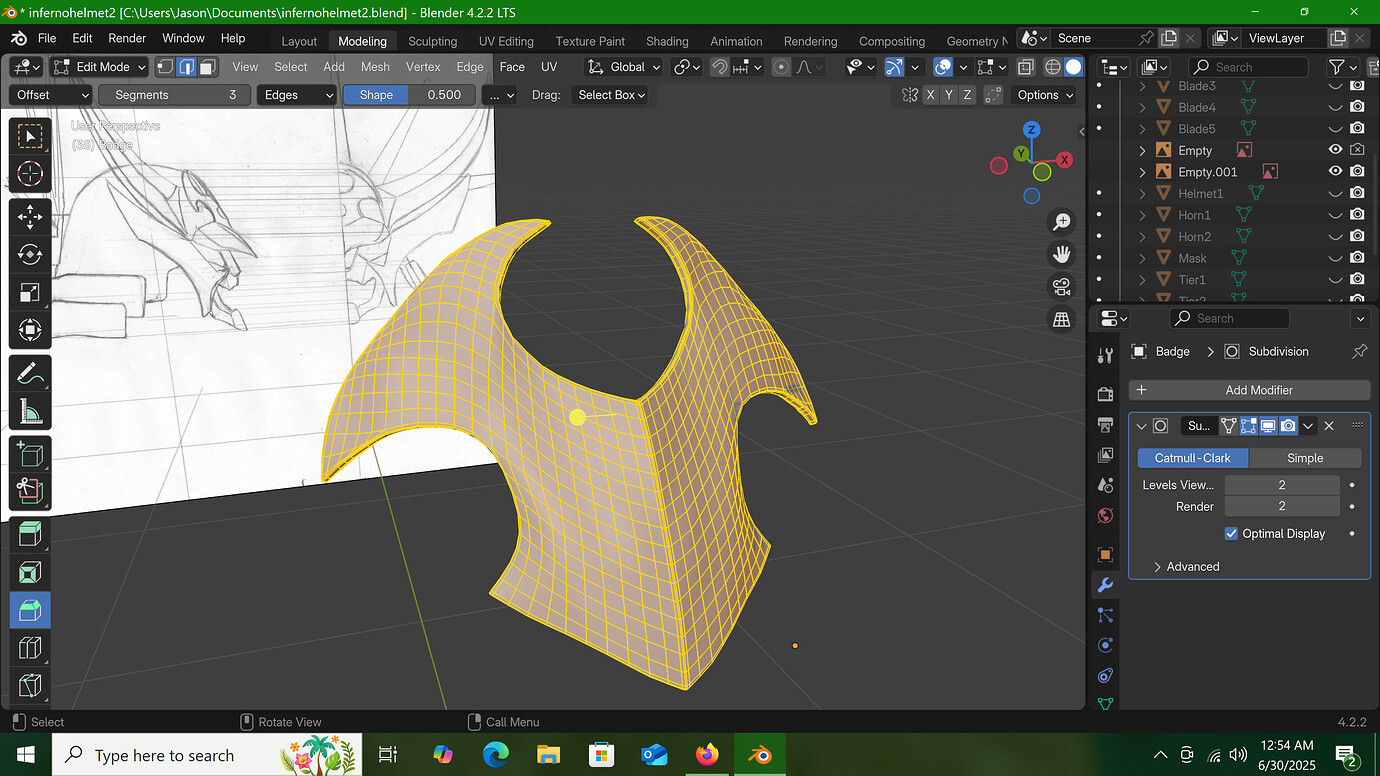This screenshot has width=1380, height=776.
Task: Choose the Measure tool
Action: point(30,411)
